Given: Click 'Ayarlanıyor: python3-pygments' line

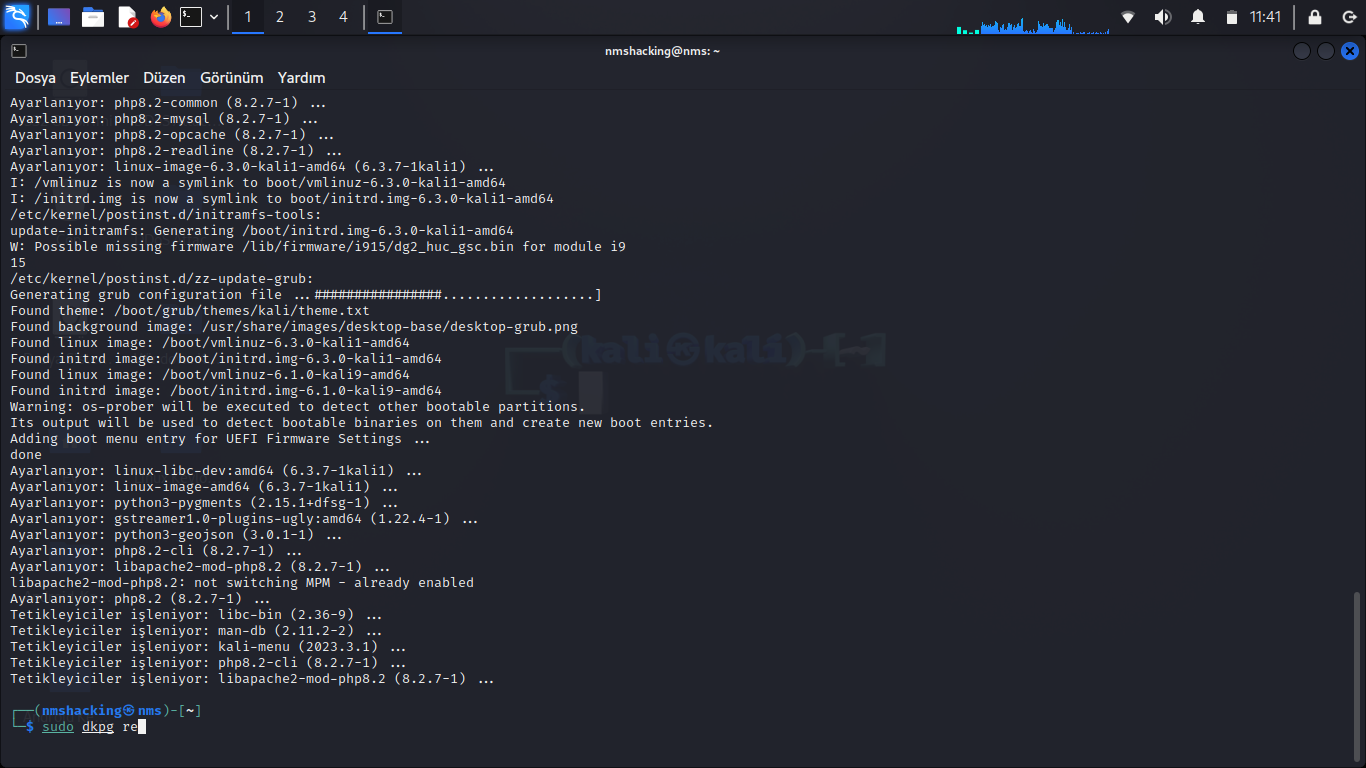Looking at the screenshot, I should (204, 503).
